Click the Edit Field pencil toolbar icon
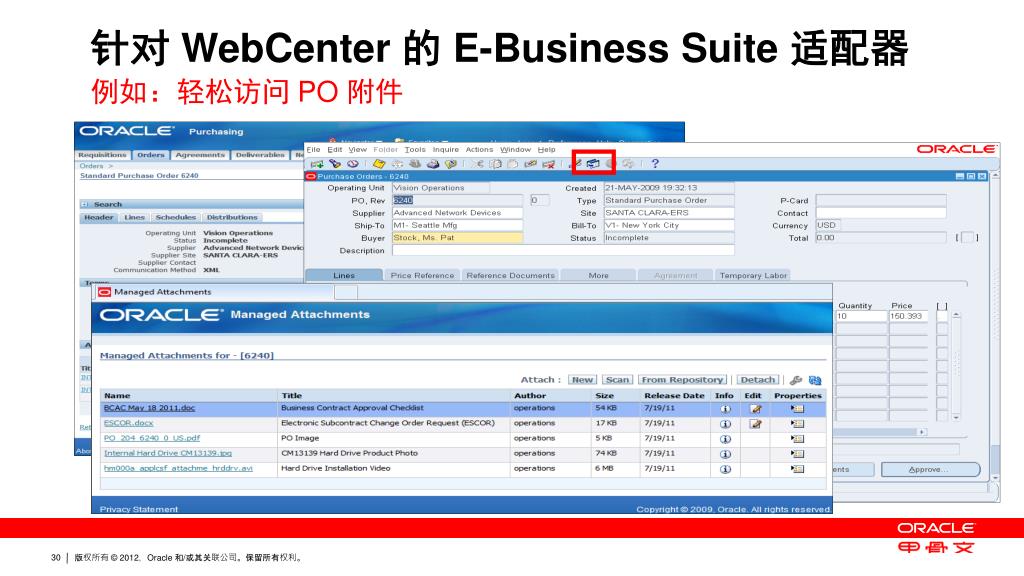 (x=576, y=164)
